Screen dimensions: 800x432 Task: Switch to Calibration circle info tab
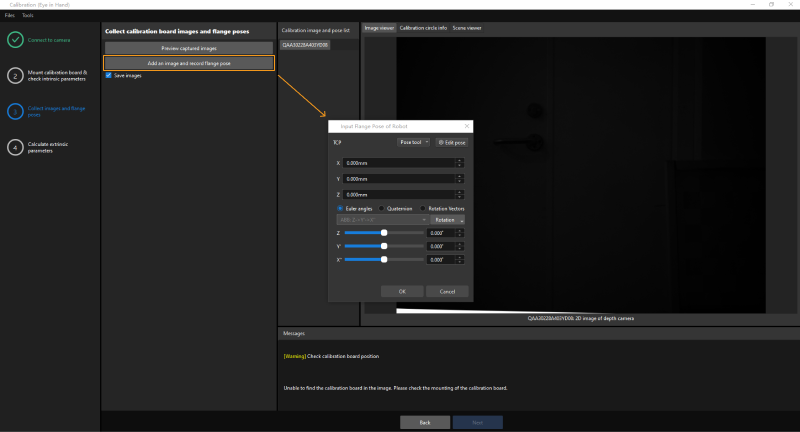(423, 28)
